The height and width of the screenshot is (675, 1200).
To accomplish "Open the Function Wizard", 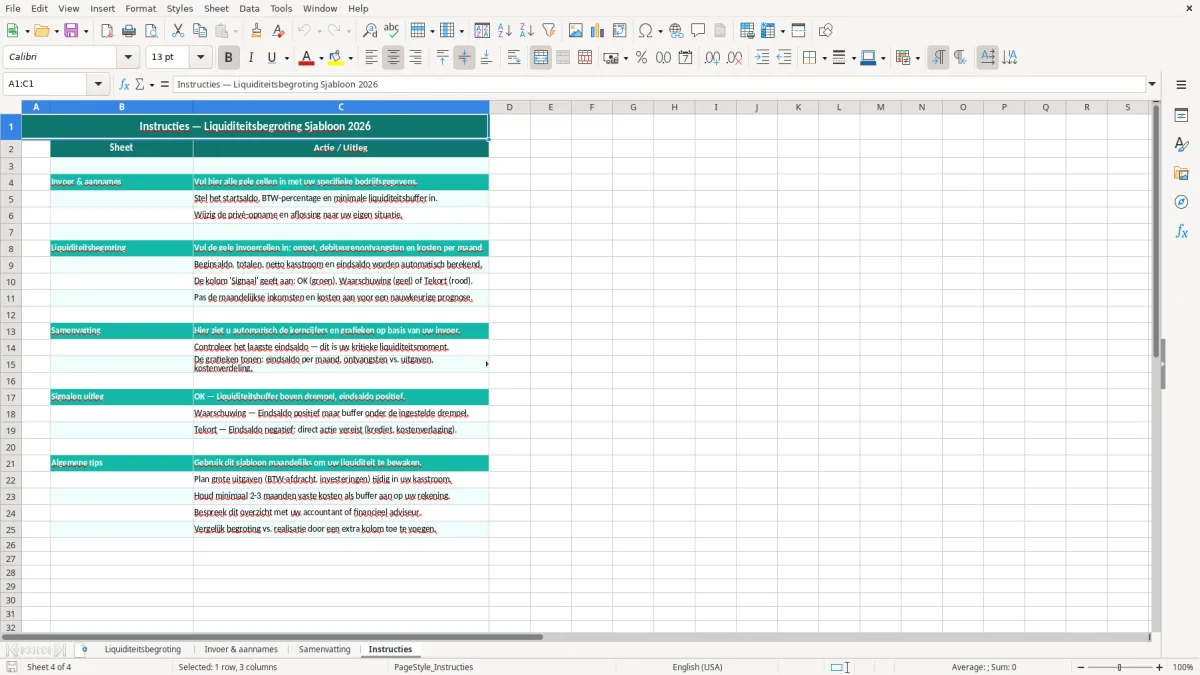I will (x=125, y=84).
